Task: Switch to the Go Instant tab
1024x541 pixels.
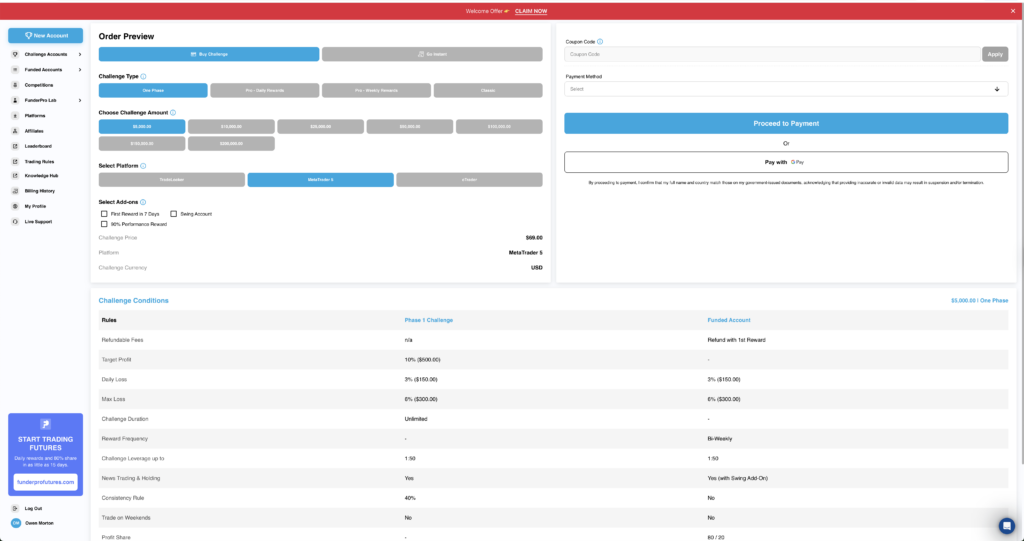Action: [432, 54]
